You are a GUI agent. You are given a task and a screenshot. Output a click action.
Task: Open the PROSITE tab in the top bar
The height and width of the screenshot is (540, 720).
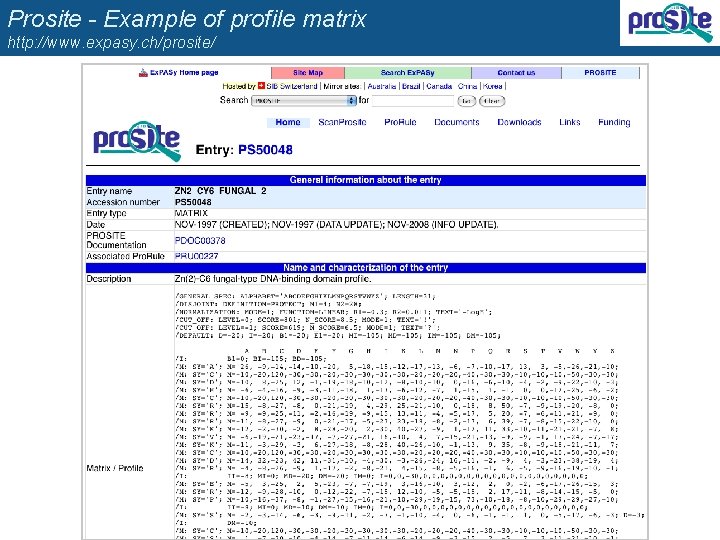tap(600, 73)
